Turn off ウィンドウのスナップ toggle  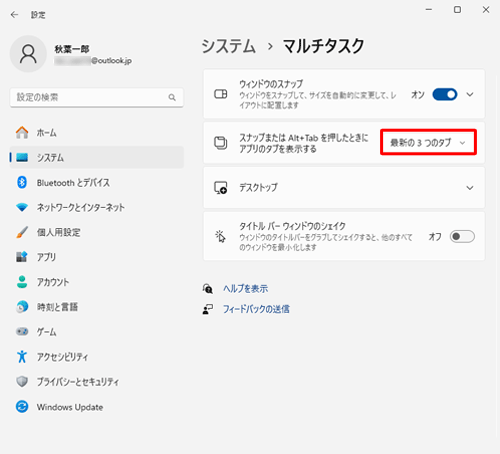pos(445,94)
